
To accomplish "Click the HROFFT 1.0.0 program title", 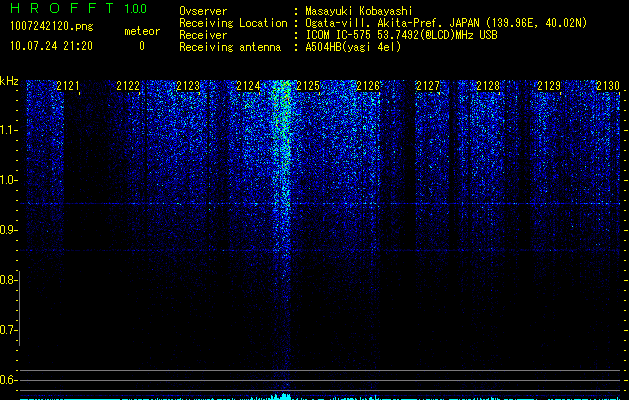I will pos(78,8).
